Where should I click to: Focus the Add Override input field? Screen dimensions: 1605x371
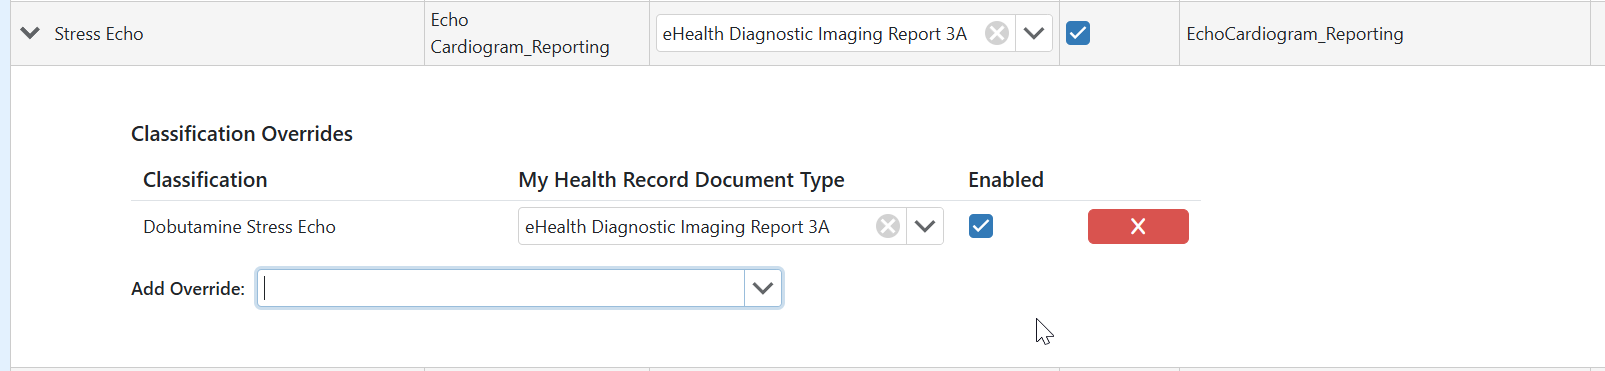point(501,288)
